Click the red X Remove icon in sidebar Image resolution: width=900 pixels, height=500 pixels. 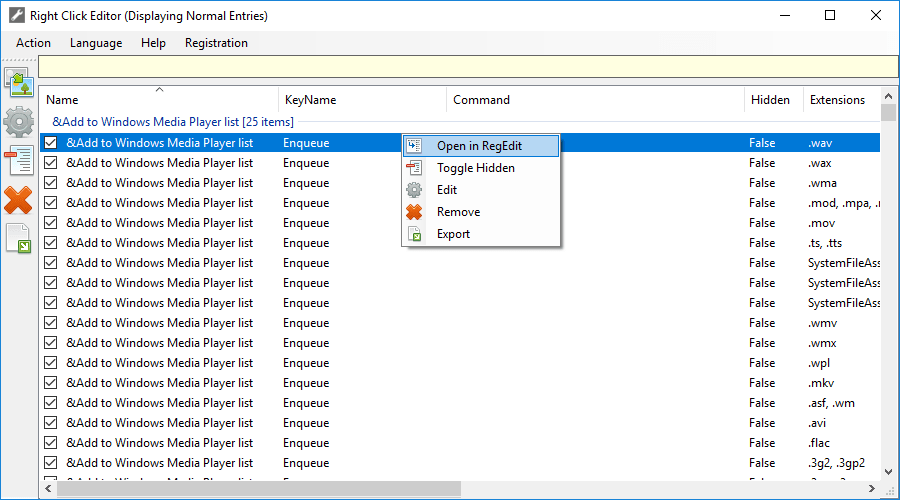[18, 200]
